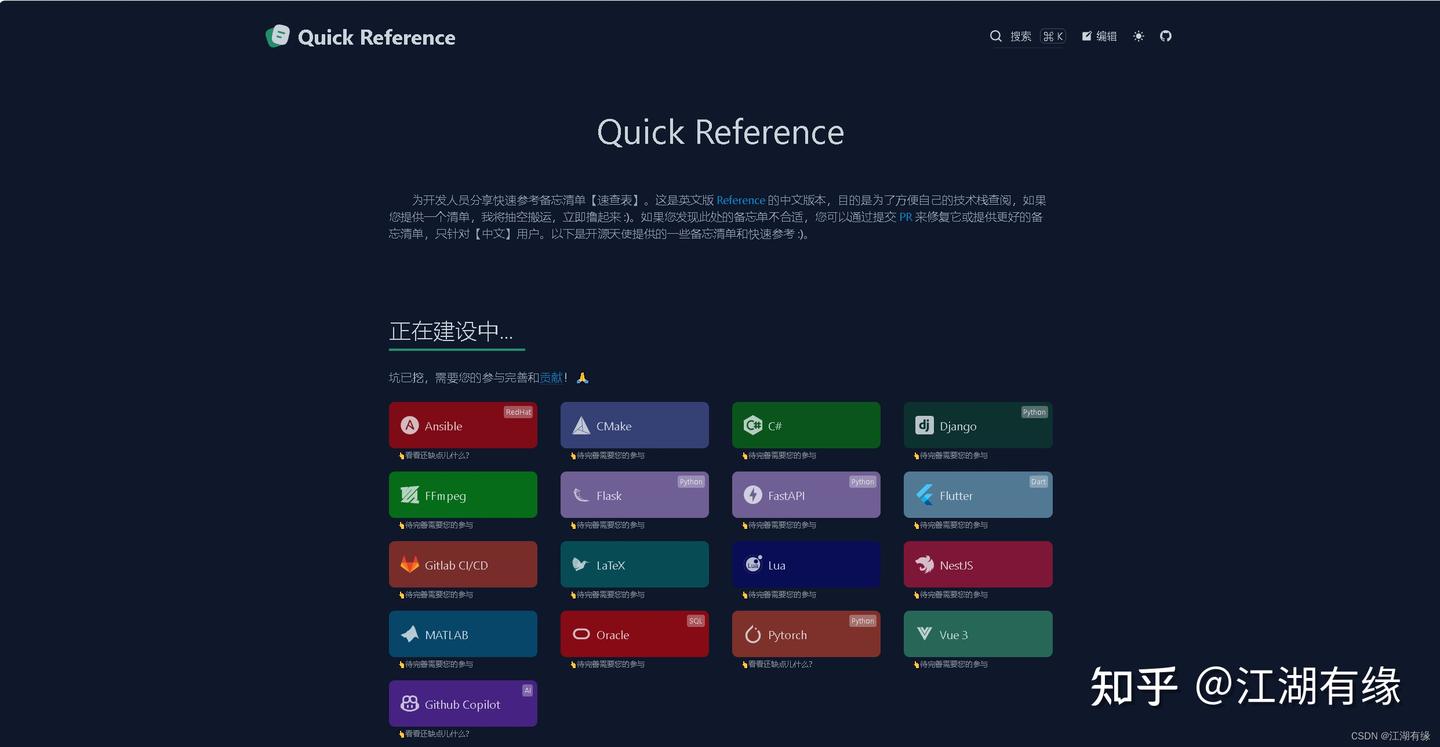Click the CMake triangle icon
The height and width of the screenshot is (747, 1440).
tap(581, 424)
